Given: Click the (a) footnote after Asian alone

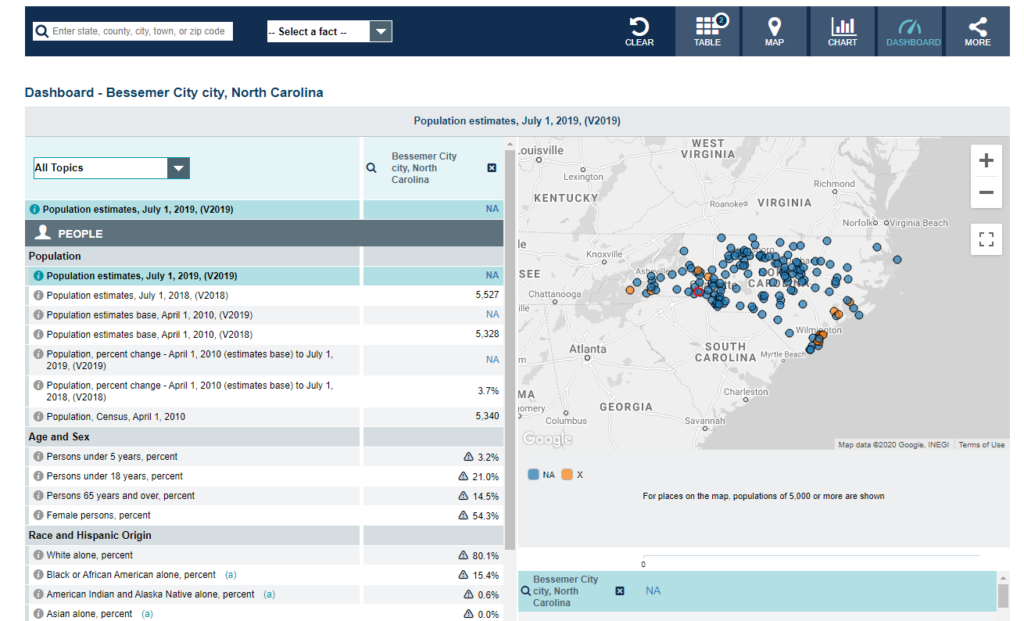Looking at the screenshot, I should pyautogui.click(x=147, y=614).
